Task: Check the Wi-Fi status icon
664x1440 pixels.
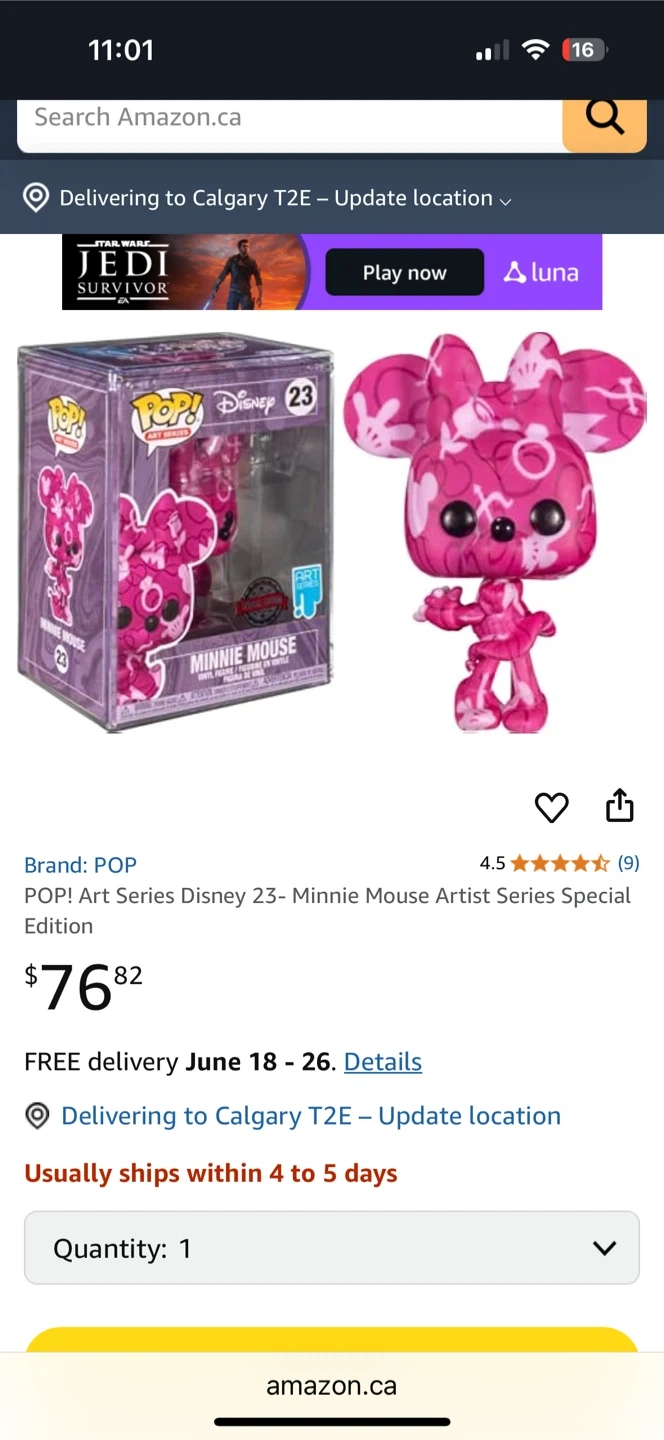Action: click(537, 50)
